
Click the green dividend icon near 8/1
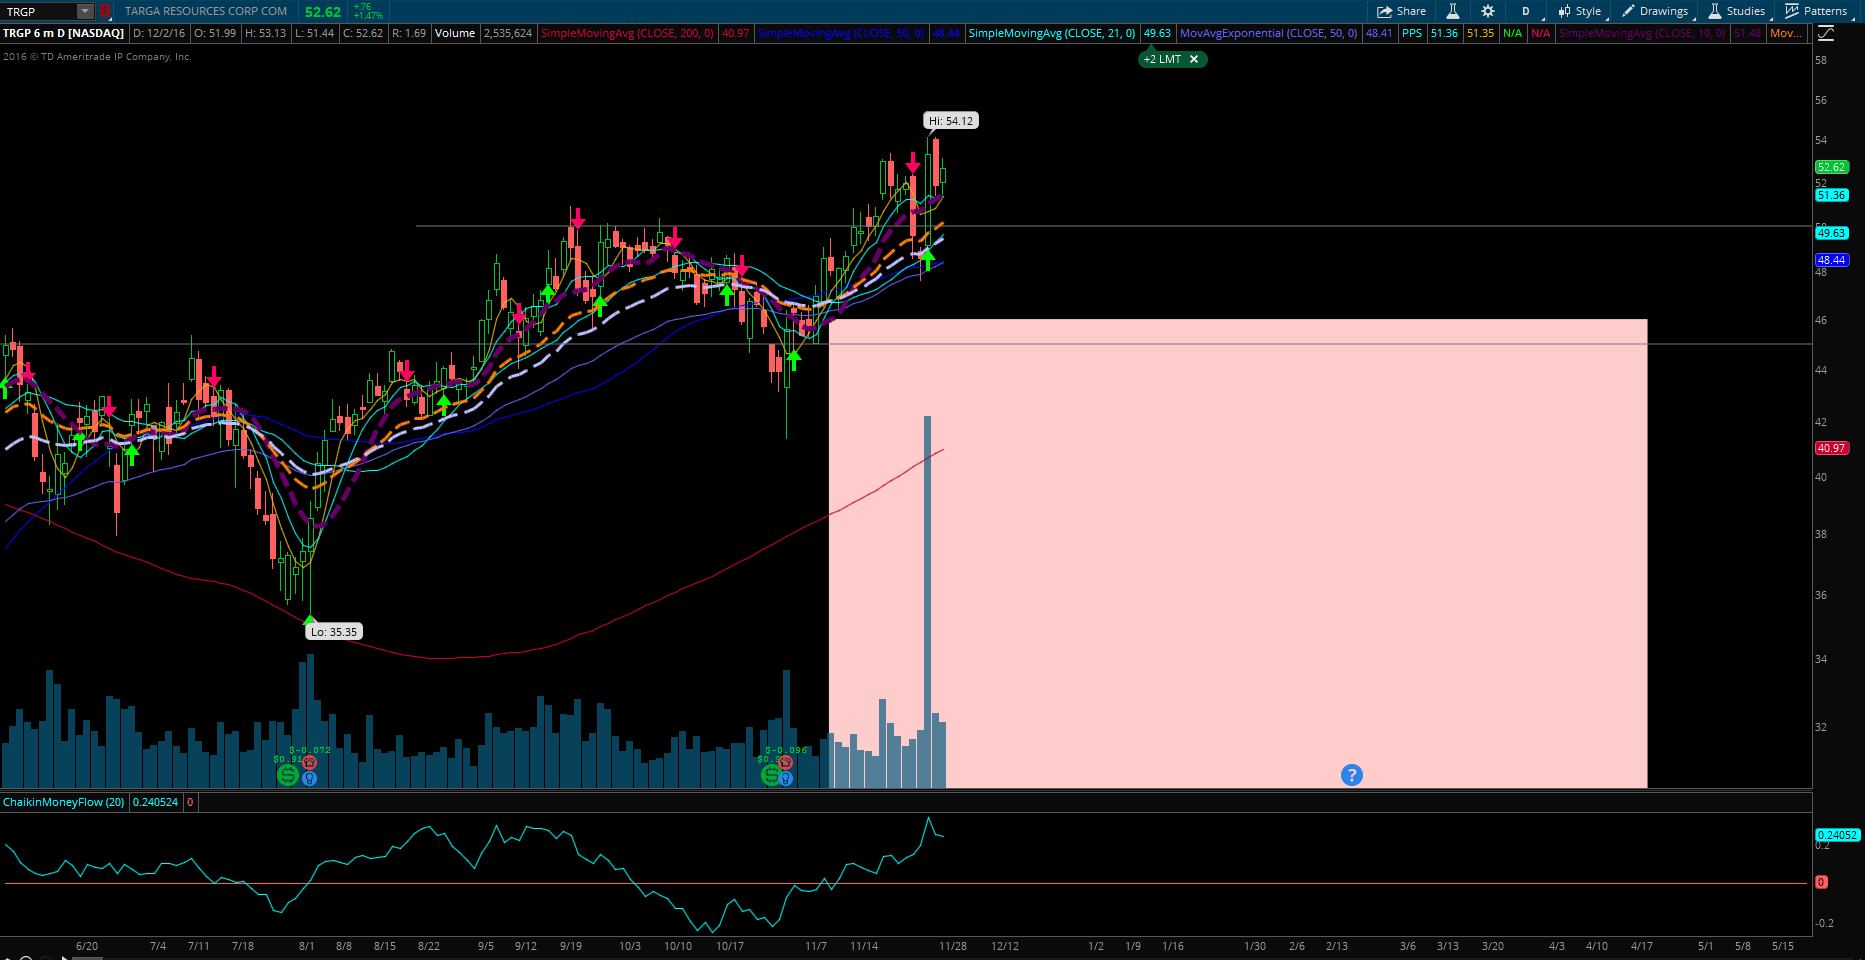(x=288, y=775)
